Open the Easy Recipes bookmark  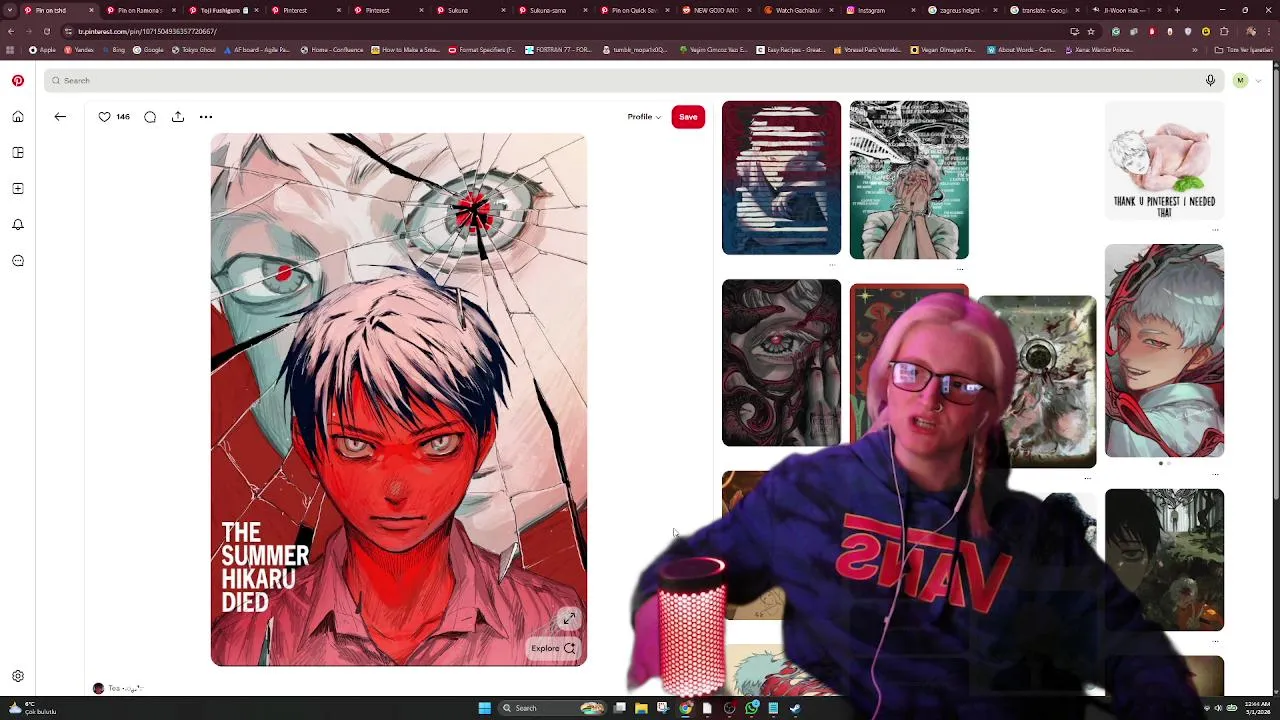tap(791, 50)
